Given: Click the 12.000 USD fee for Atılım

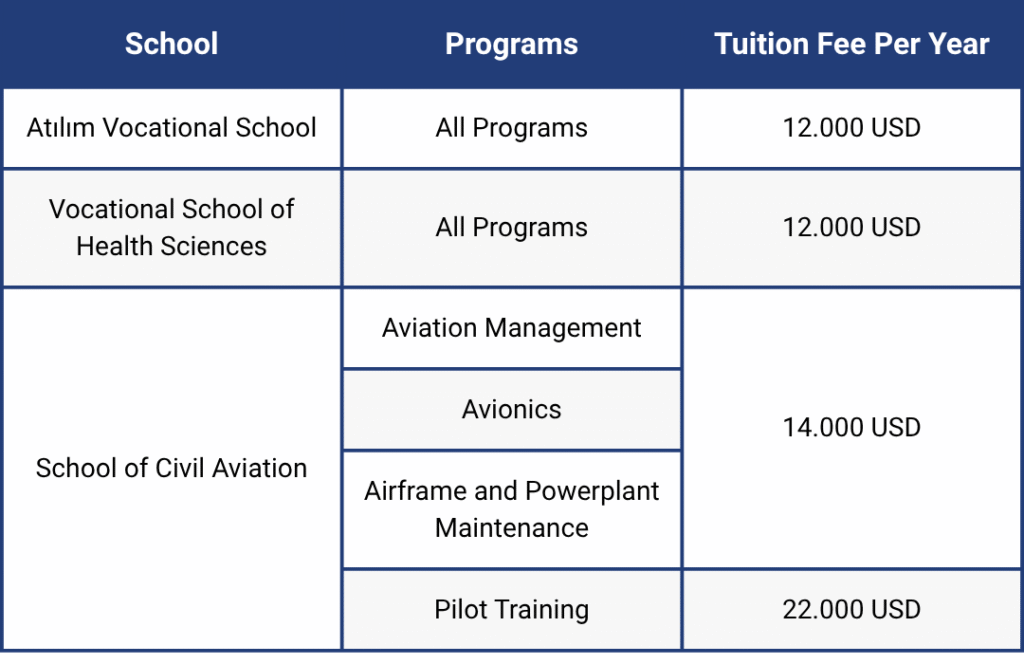Looking at the screenshot, I should (x=851, y=128).
